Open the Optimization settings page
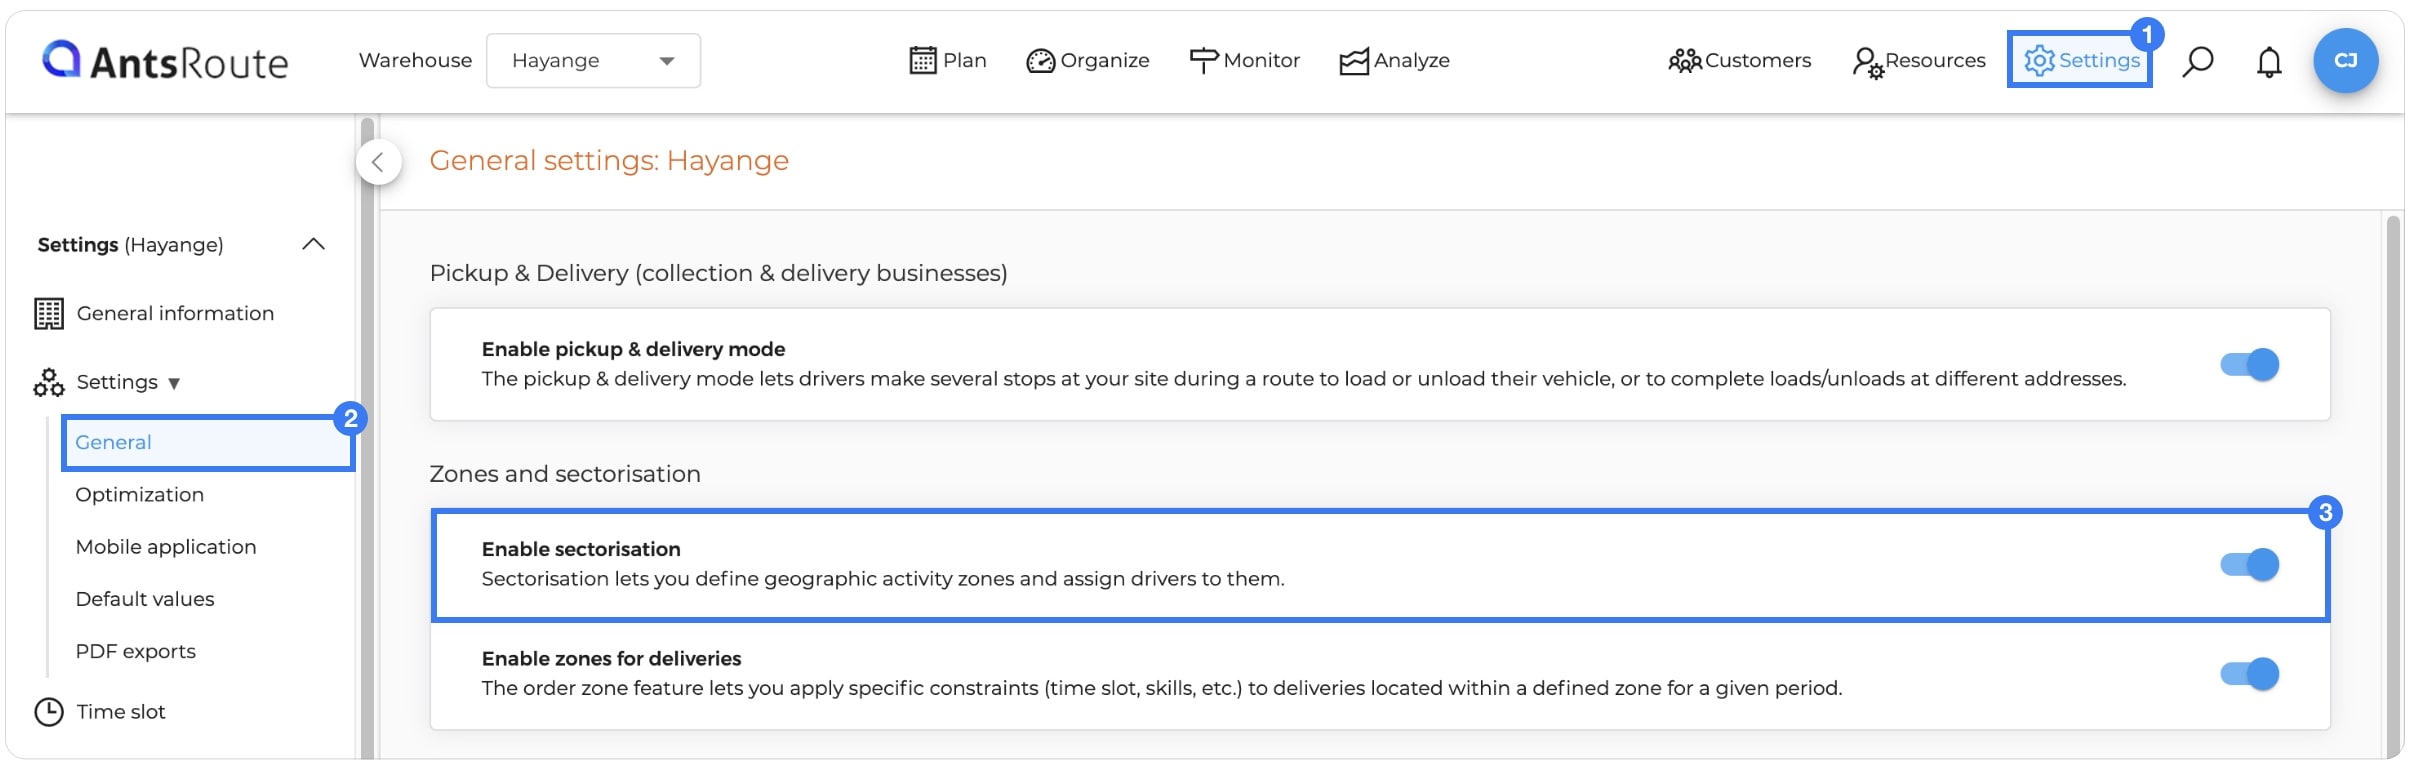 [140, 495]
